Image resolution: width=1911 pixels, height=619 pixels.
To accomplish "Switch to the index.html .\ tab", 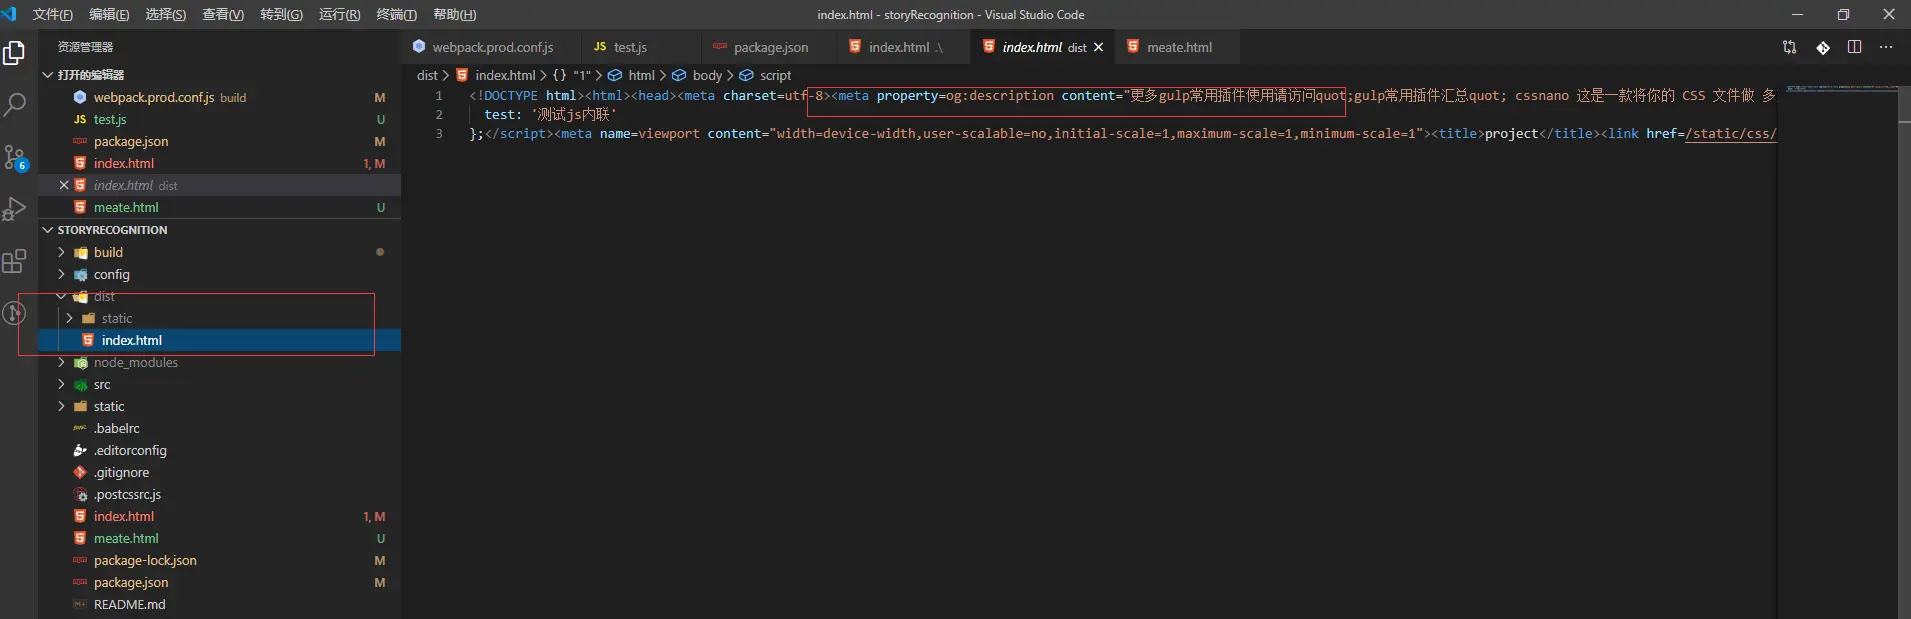I will 904,47.
